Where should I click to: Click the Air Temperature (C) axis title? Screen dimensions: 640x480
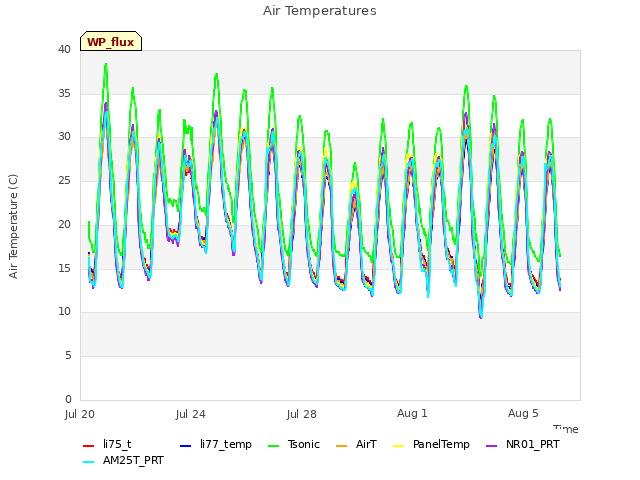[13, 226]
